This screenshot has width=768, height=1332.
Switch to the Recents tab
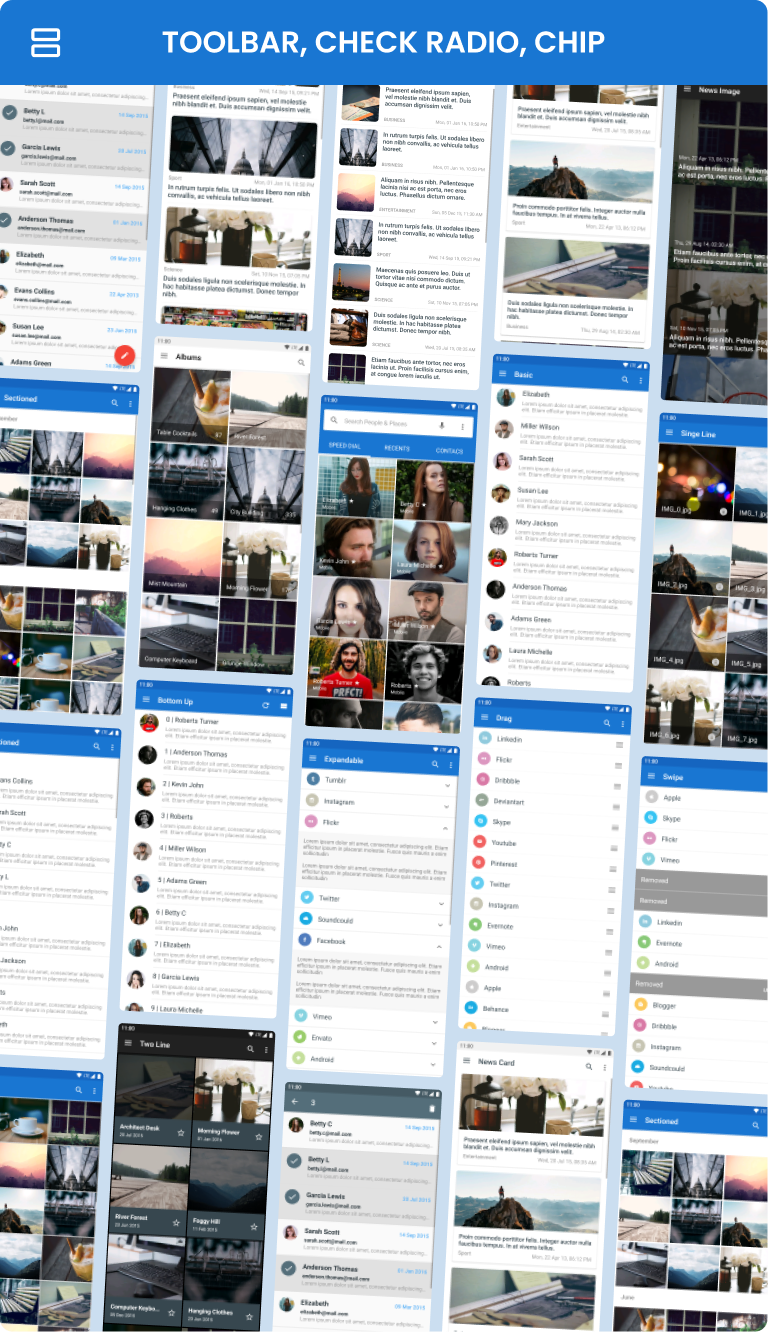click(x=397, y=450)
